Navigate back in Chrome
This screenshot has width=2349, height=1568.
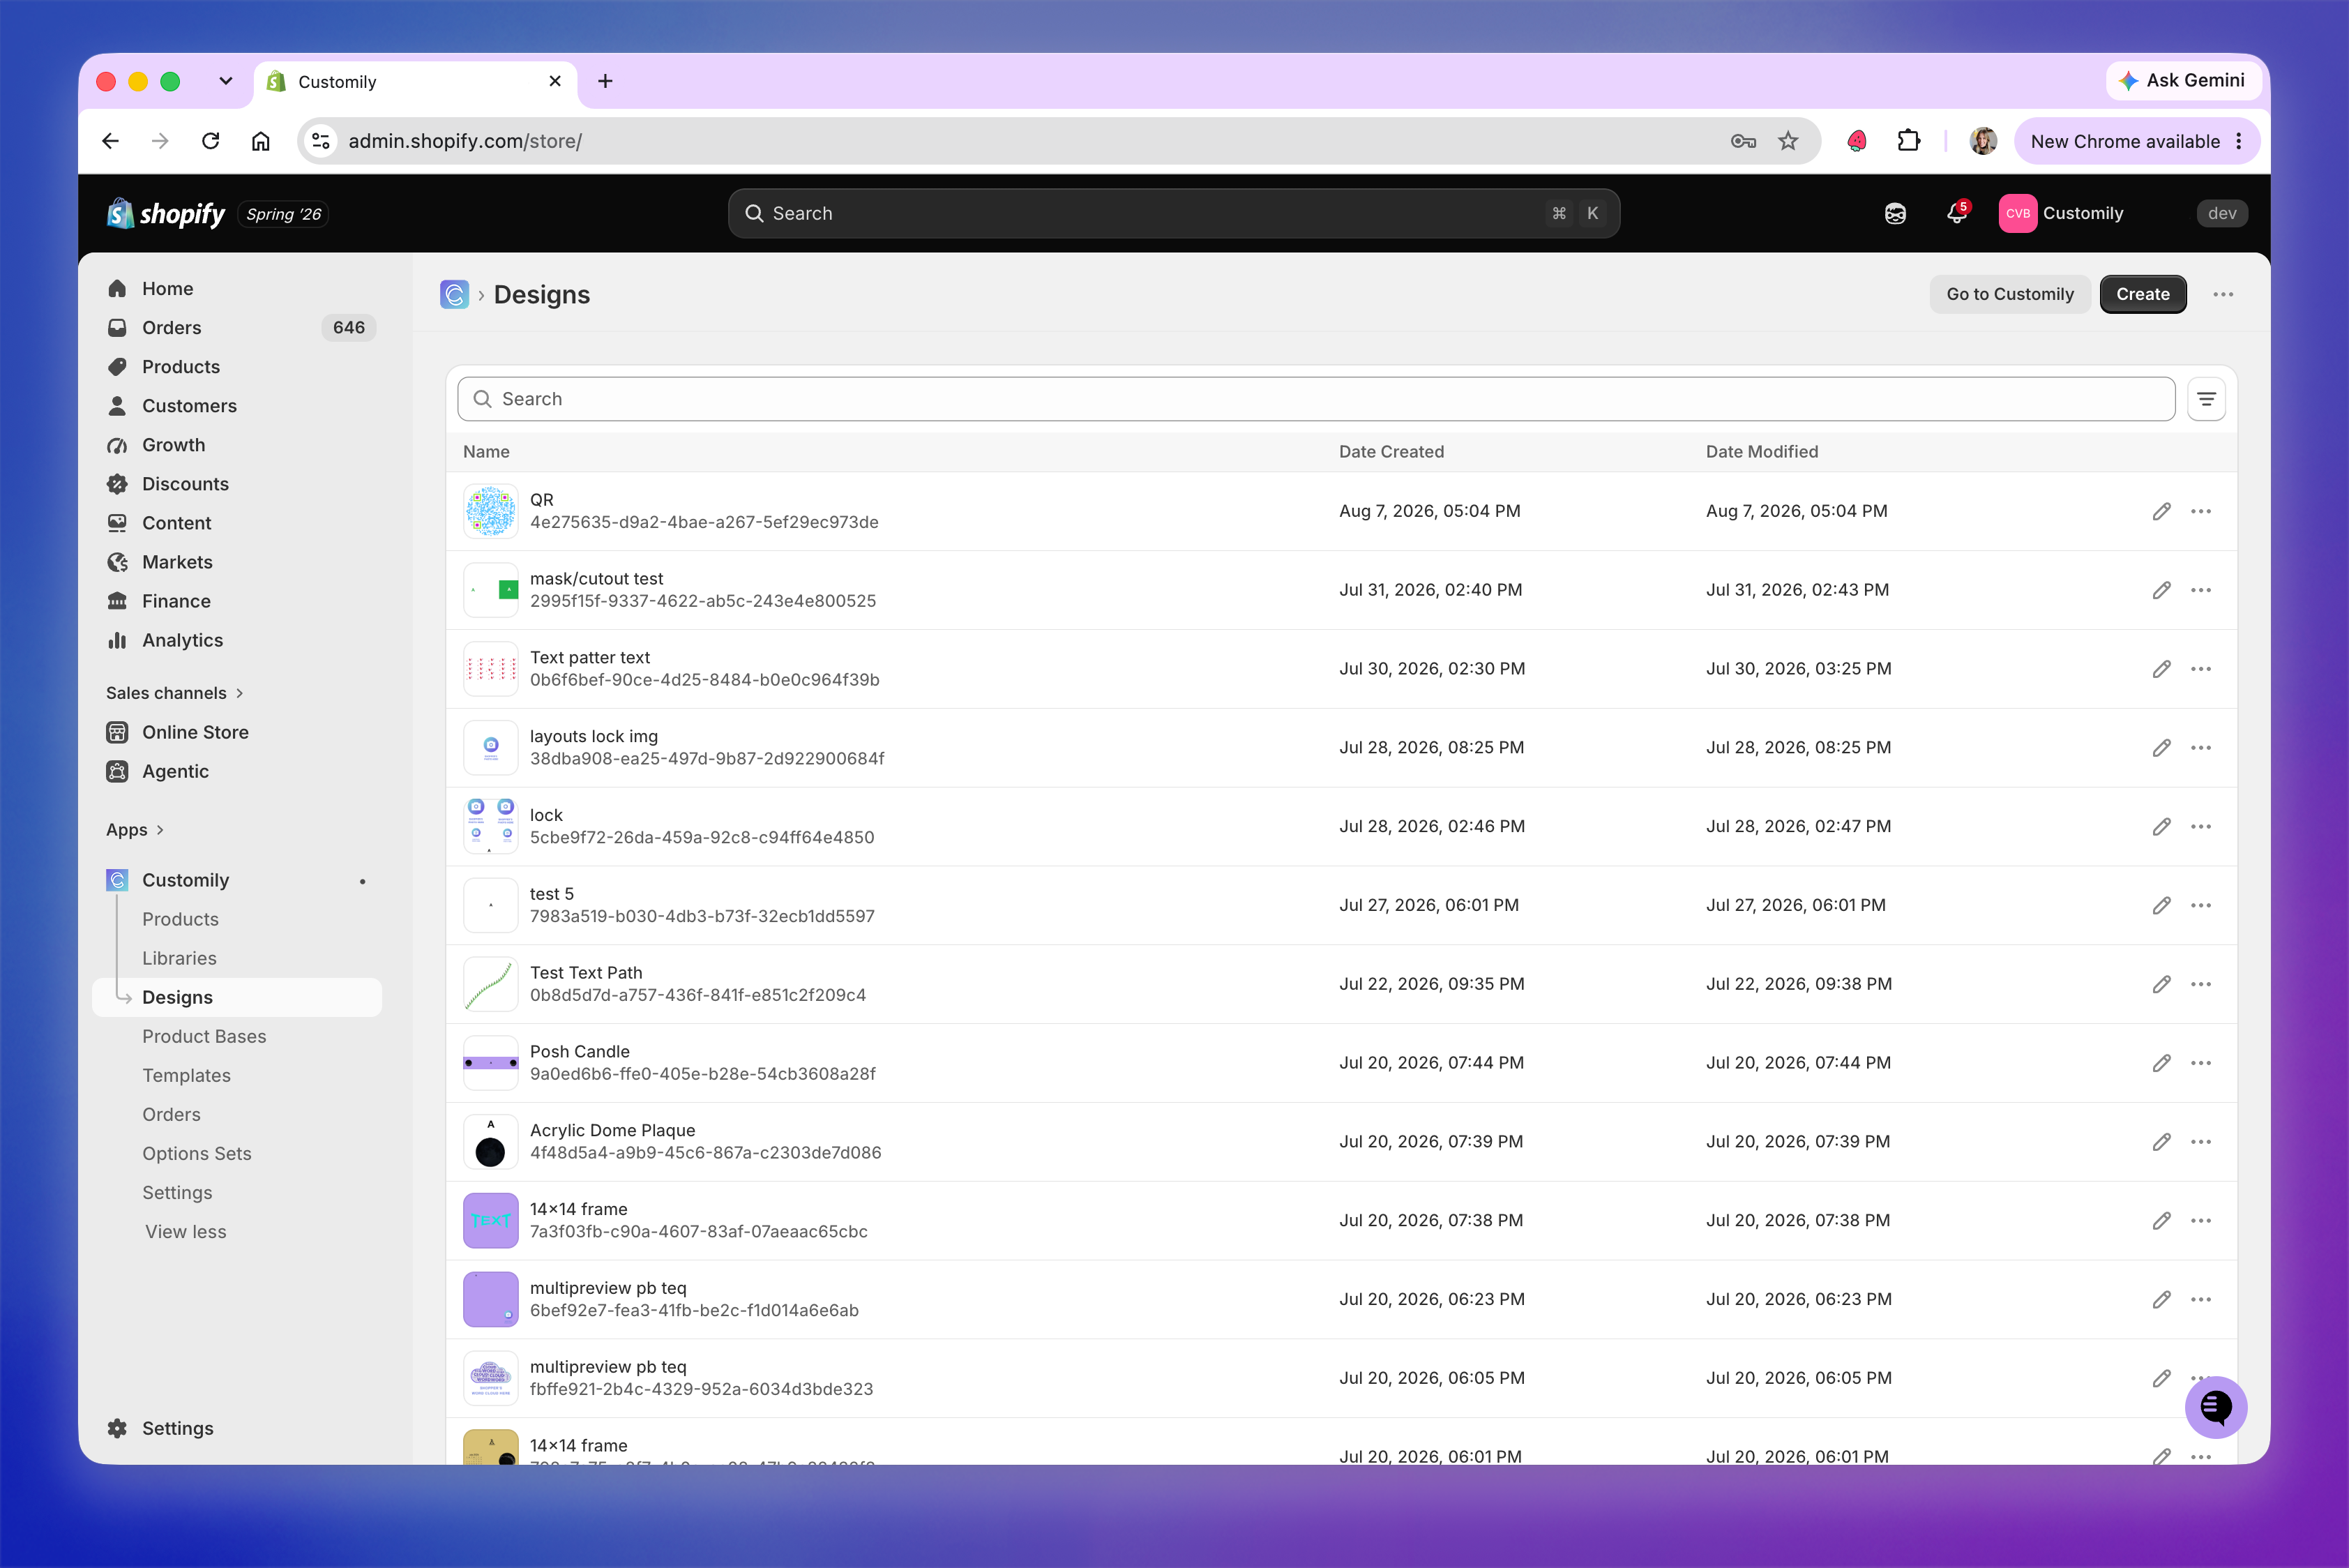pyautogui.click(x=110, y=141)
